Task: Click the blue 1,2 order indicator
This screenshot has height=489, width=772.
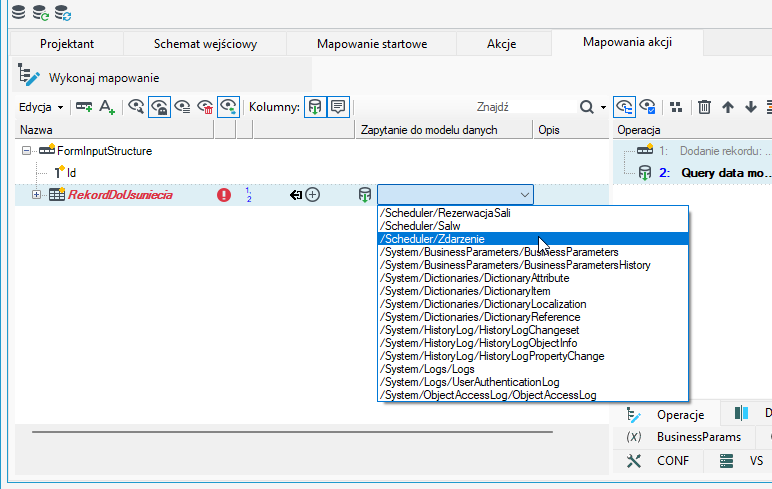Action: [x=249, y=195]
